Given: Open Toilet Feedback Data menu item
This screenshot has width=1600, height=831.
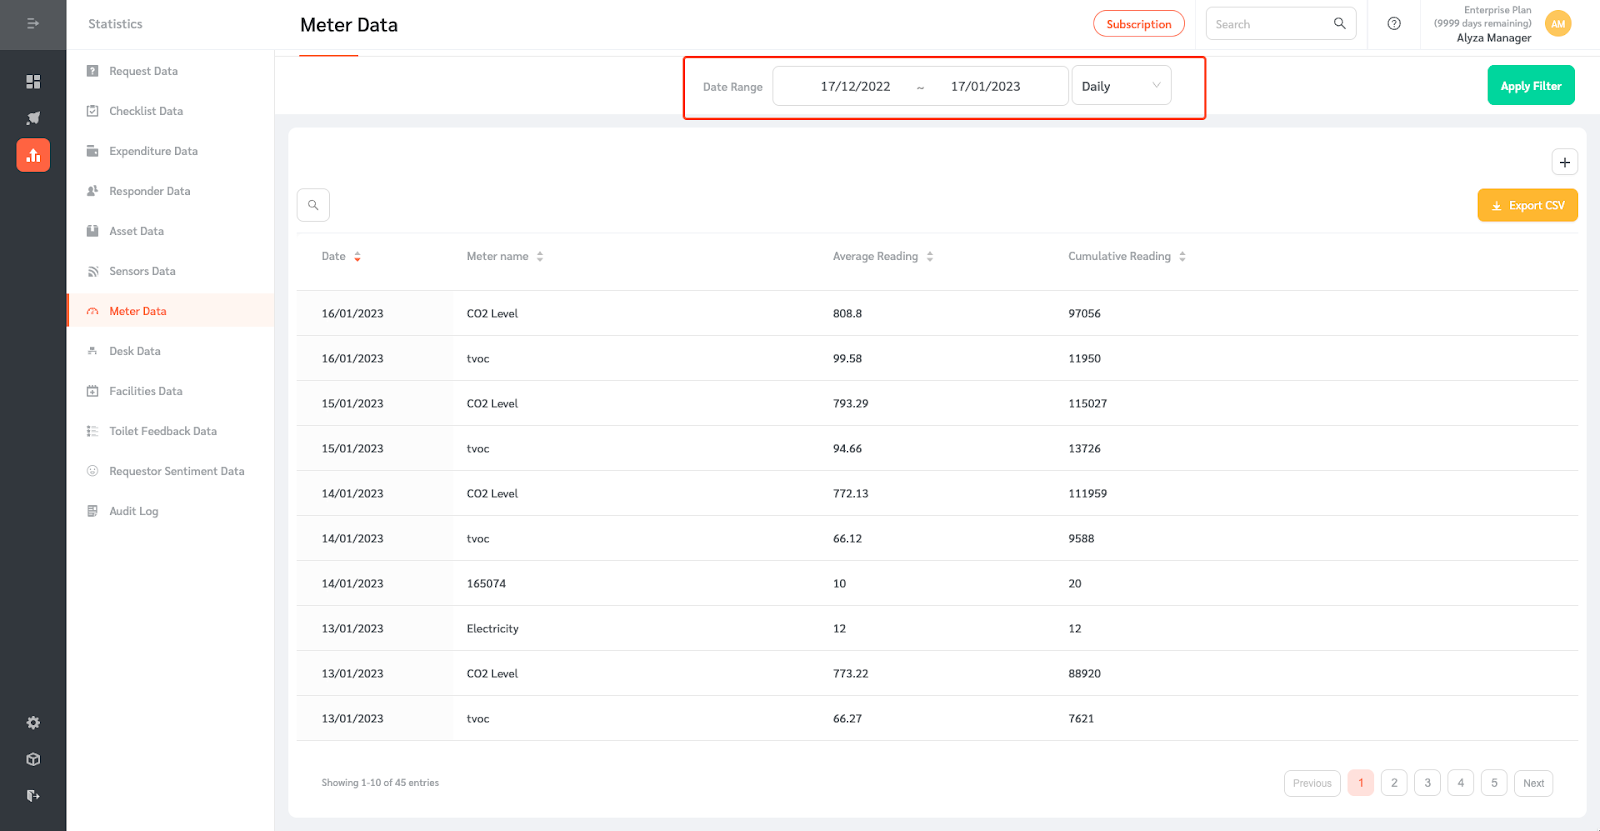Looking at the screenshot, I should coord(162,431).
